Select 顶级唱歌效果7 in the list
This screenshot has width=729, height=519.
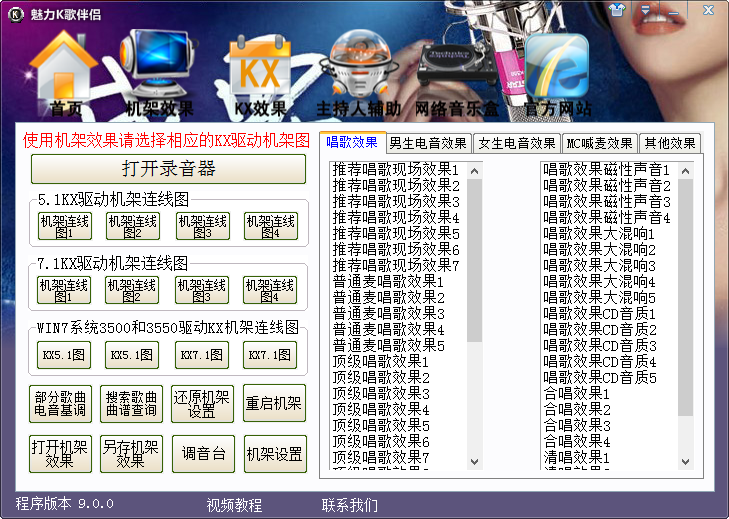tap(381, 457)
